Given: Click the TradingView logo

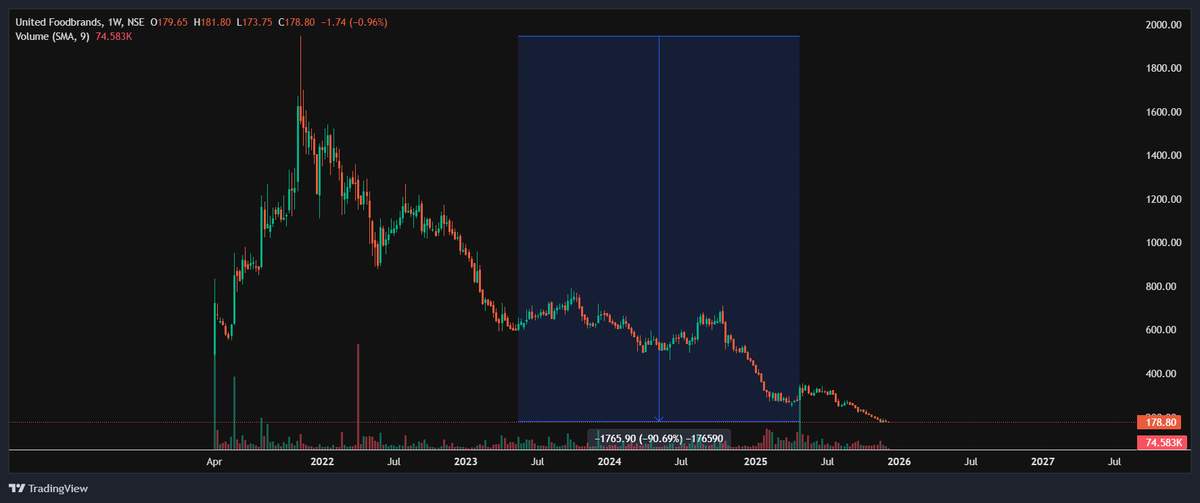Looking at the screenshot, I should 49,488.
